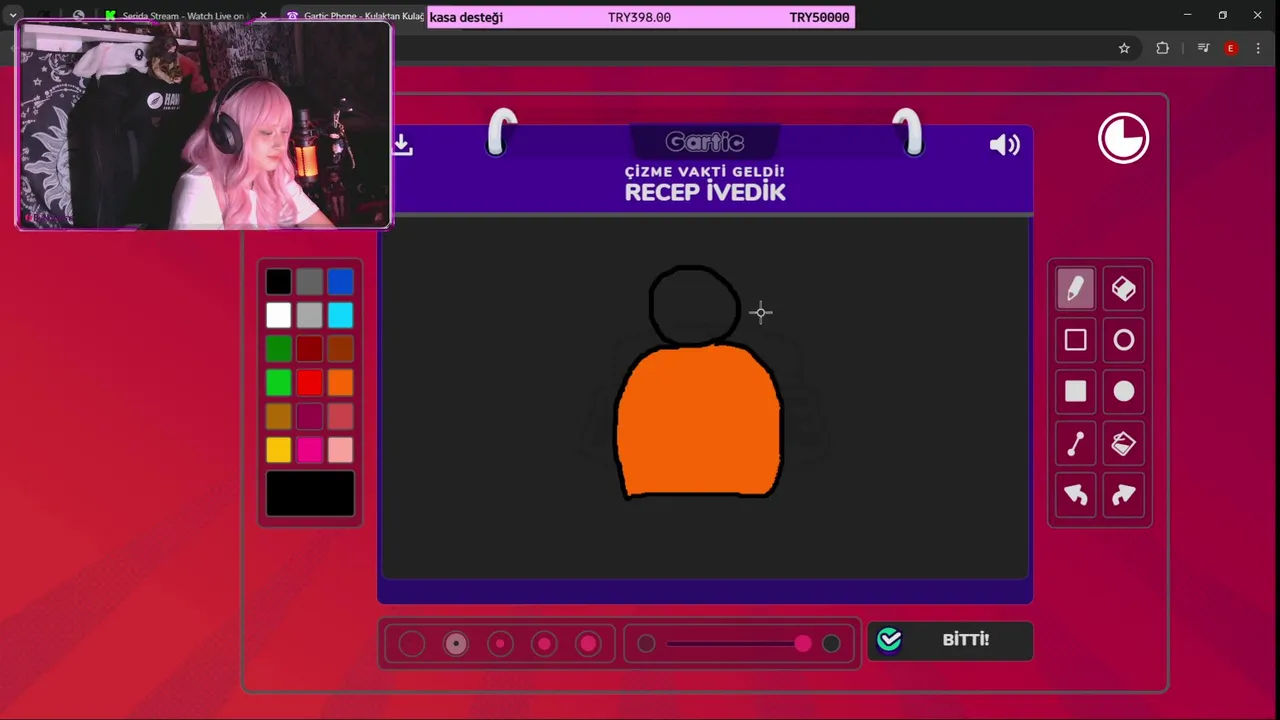The width and height of the screenshot is (1280, 720).
Task: Pick the salmon color swatch
Action: point(341,416)
